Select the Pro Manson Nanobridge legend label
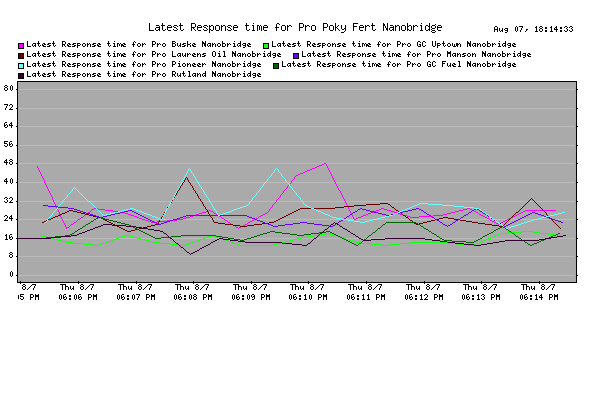This screenshot has height=393, width=616. tap(416, 54)
